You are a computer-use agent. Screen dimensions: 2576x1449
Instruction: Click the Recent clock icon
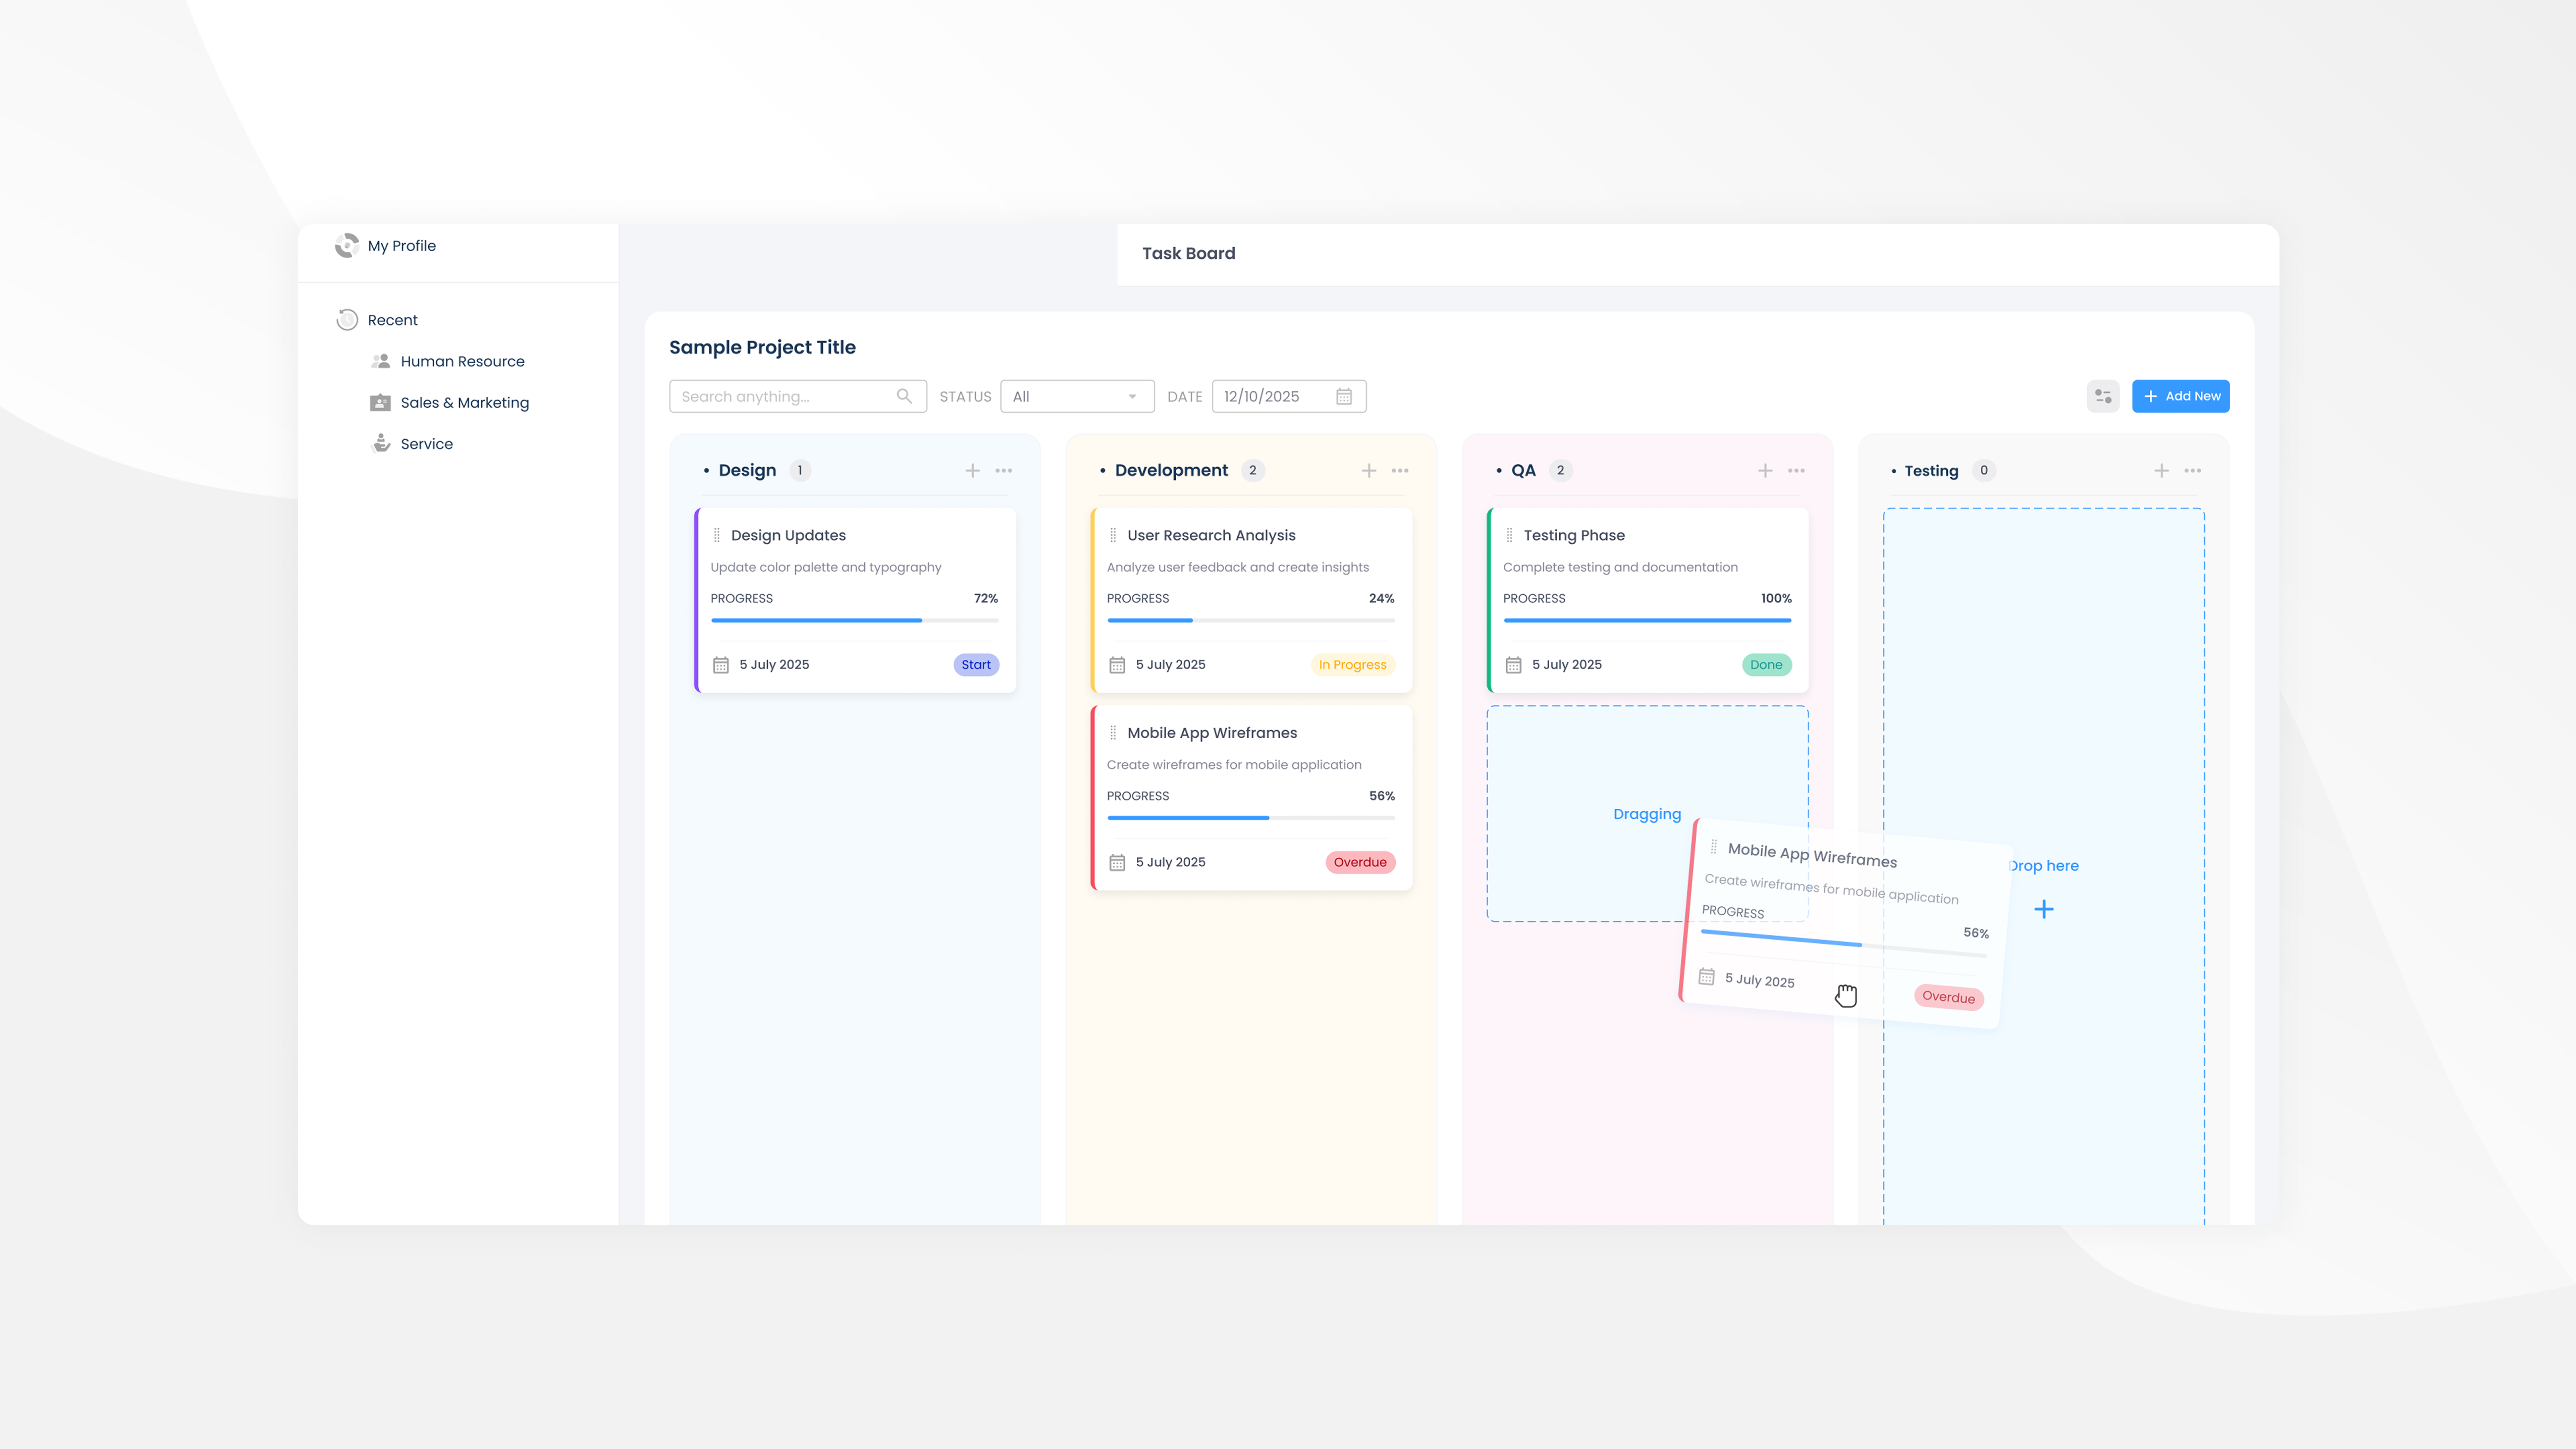click(347, 320)
